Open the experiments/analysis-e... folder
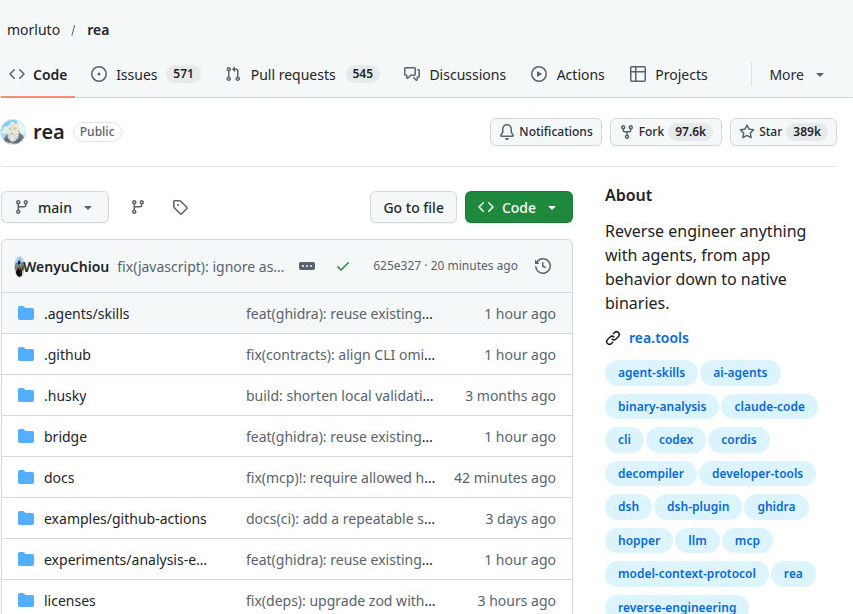 pos(125,560)
